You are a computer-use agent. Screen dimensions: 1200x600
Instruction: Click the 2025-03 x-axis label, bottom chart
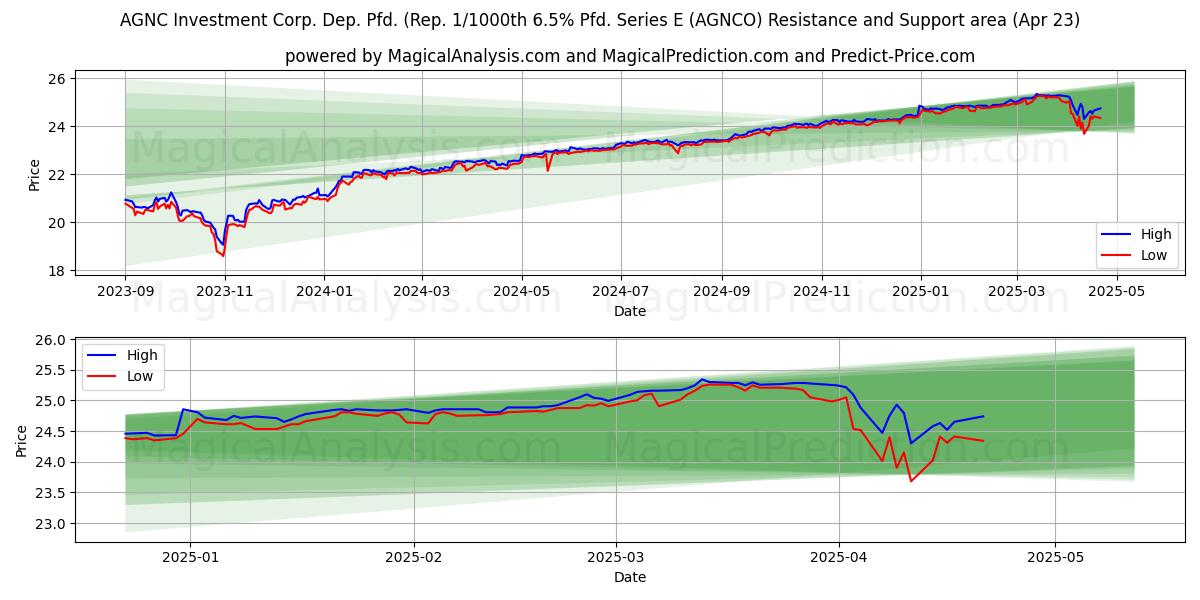(616, 557)
